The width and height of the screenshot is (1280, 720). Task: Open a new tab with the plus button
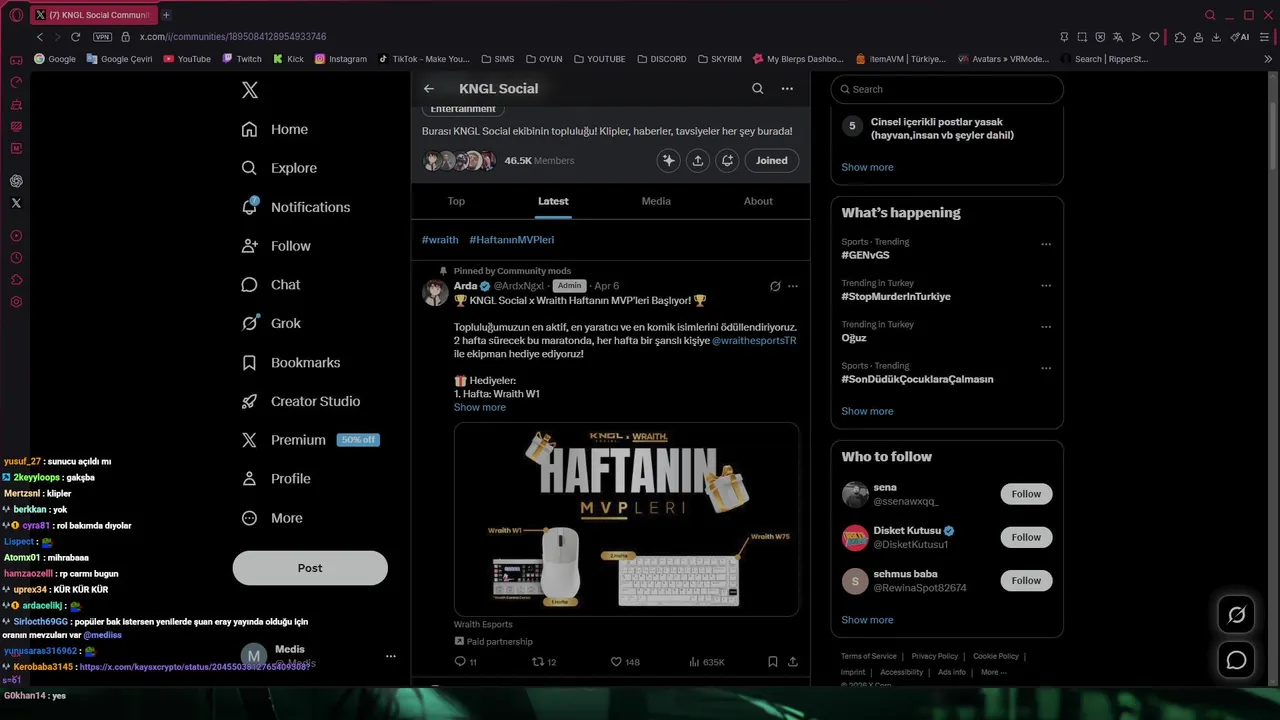[166, 15]
